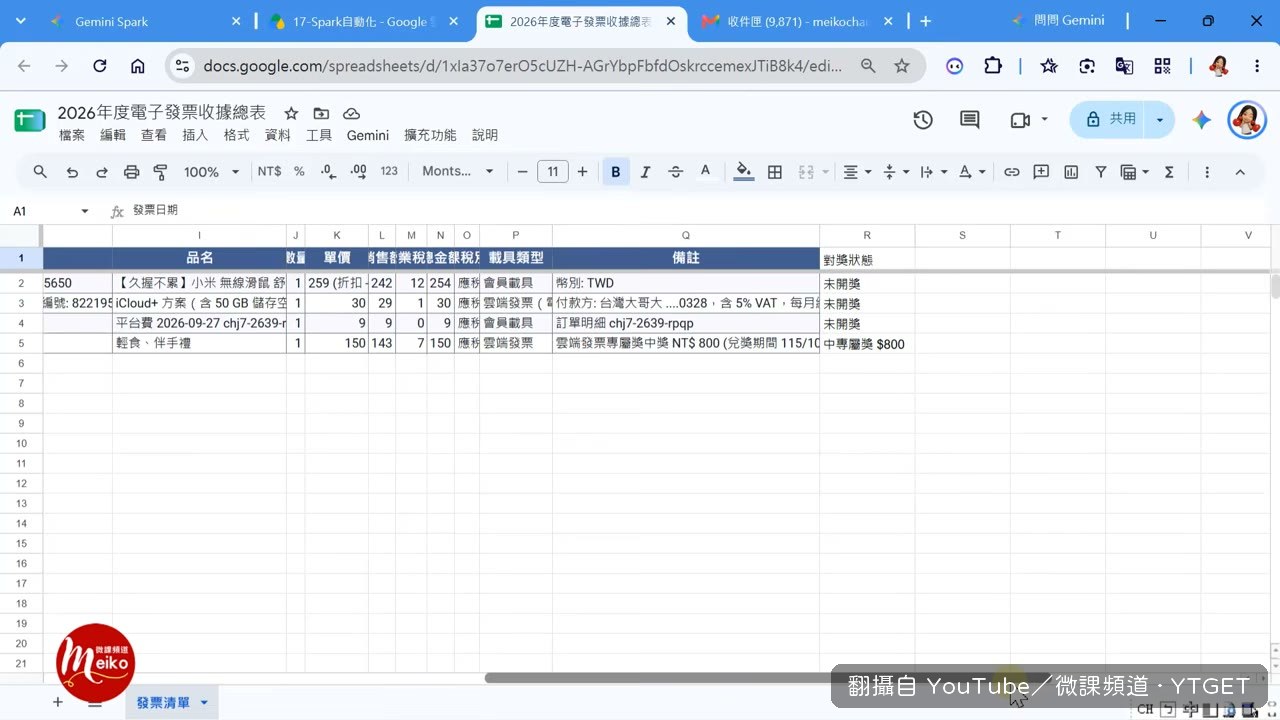Apply strikethrough formatting
Viewport: 1280px width, 720px height.
click(x=675, y=172)
